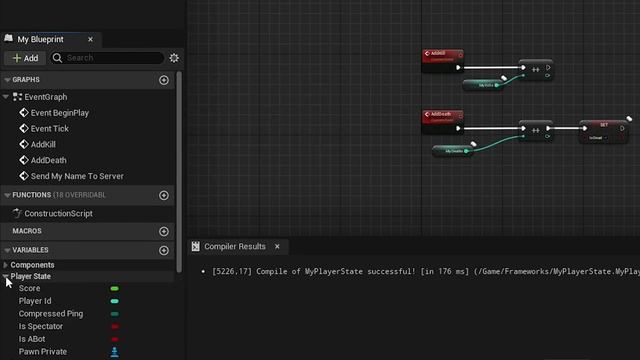Select Is ABot variable
The height and width of the screenshot is (360, 640).
(x=32, y=339)
